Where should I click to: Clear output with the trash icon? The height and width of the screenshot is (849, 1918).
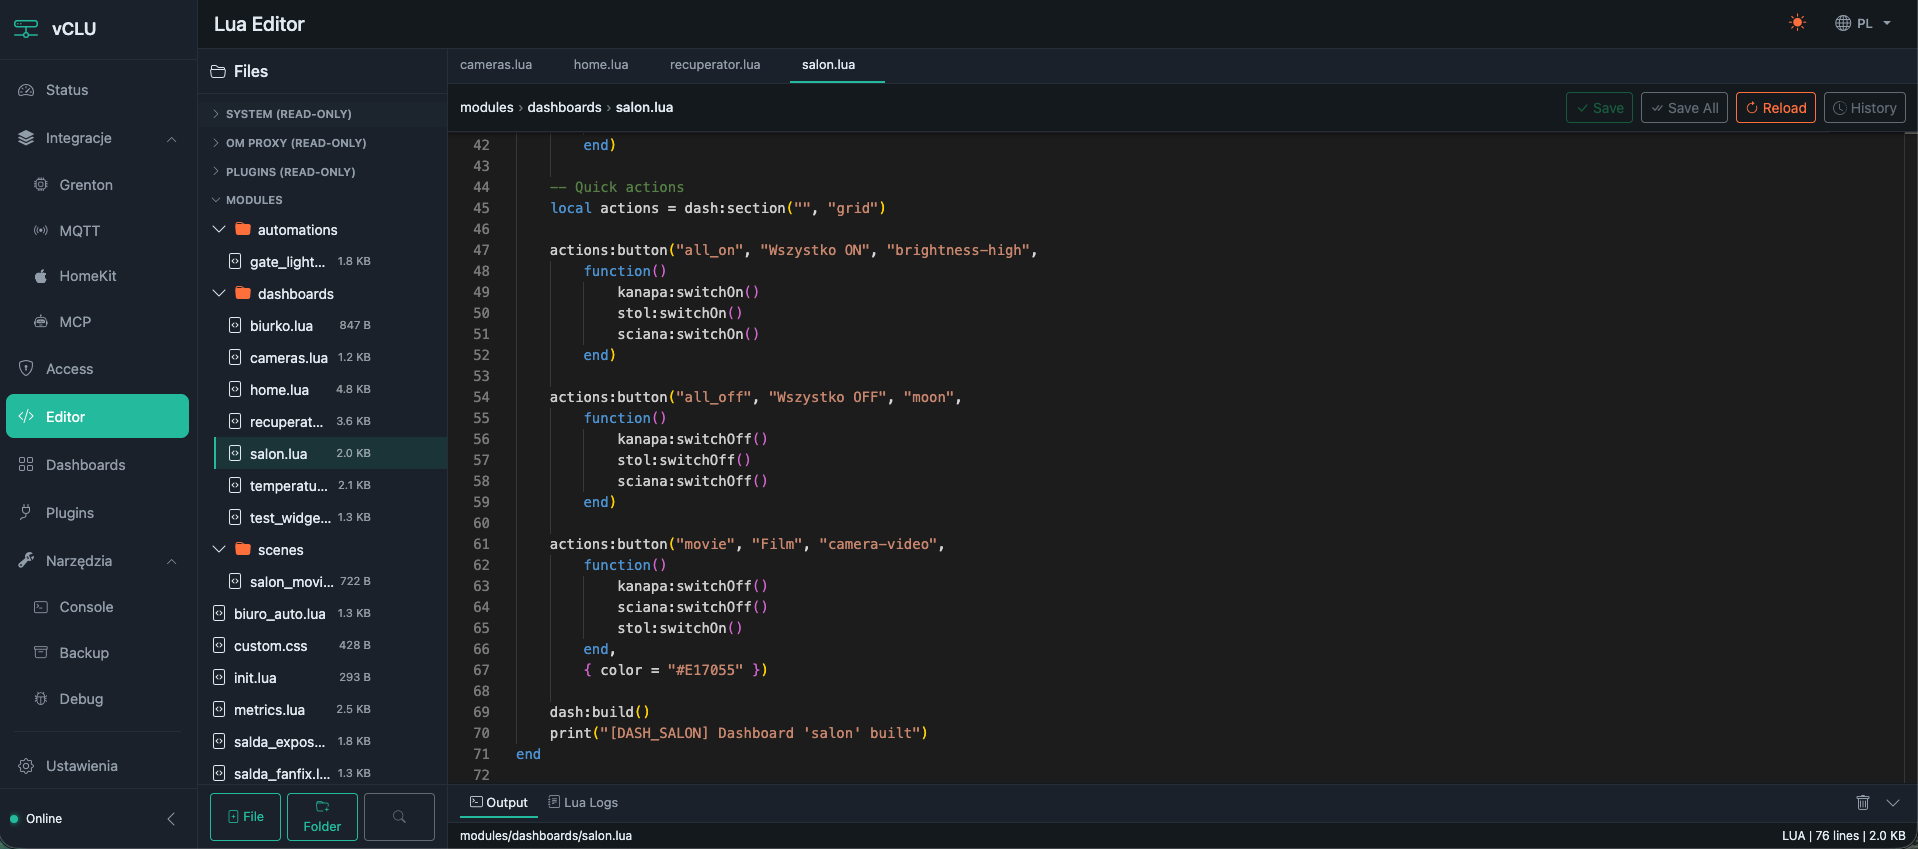tap(1863, 803)
